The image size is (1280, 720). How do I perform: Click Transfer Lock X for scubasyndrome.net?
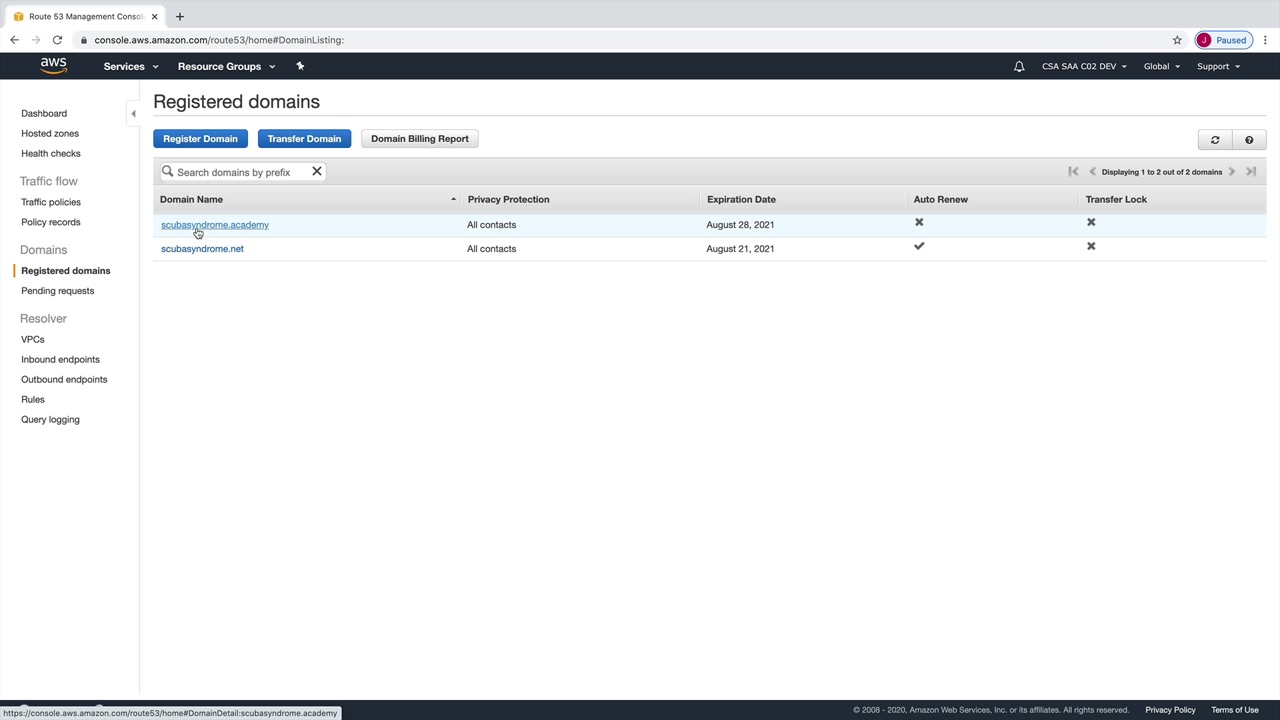coord(1091,246)
